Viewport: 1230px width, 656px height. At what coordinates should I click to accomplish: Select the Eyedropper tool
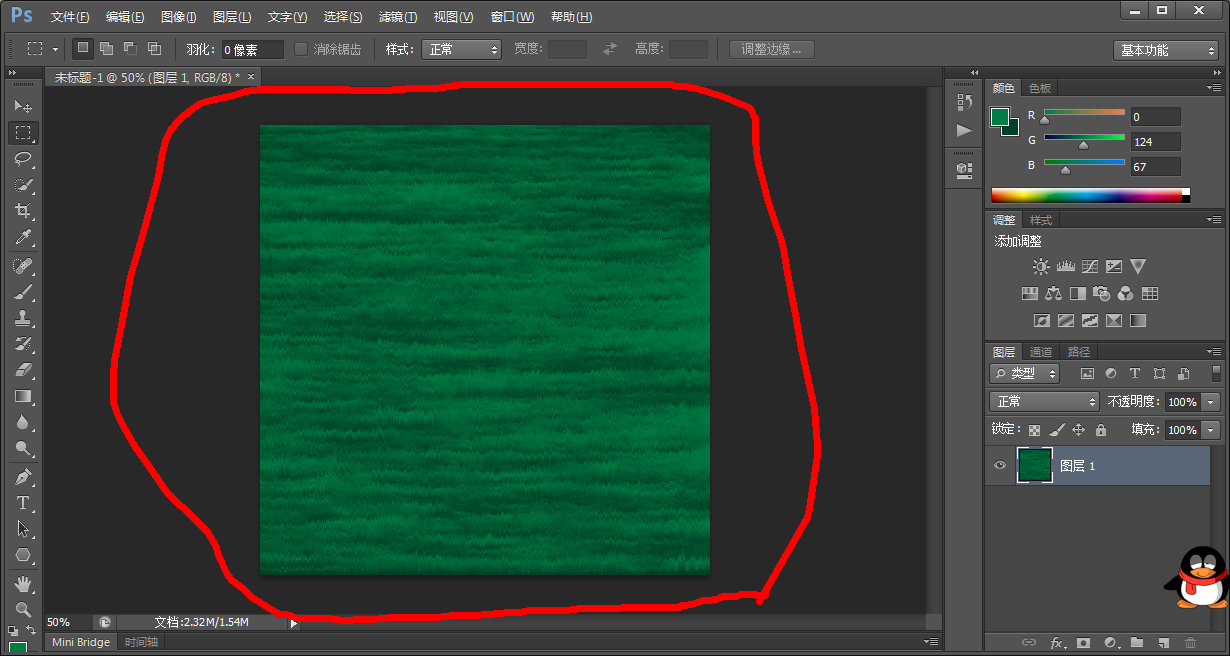(23, 237)
